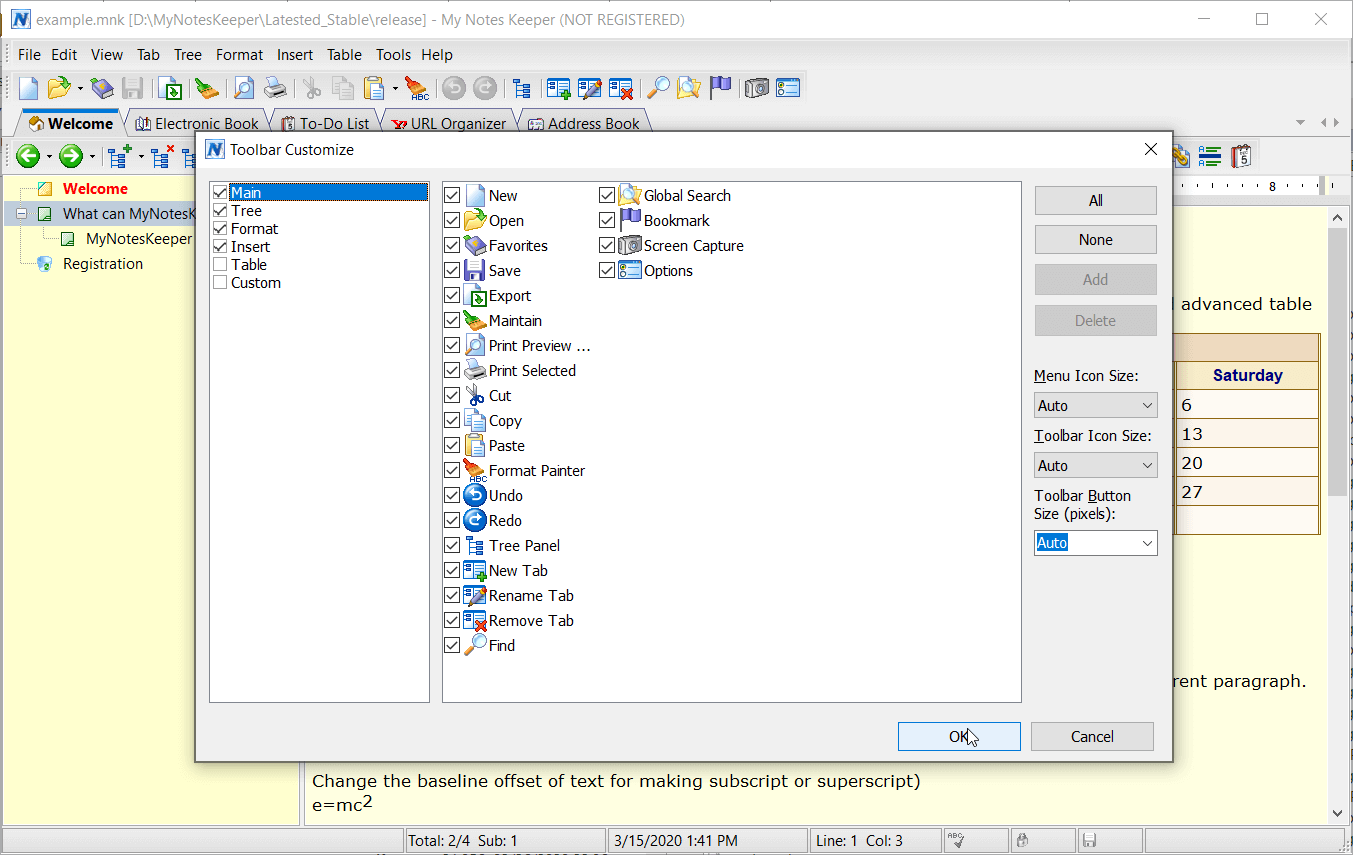Click the Export icon in main toolbar
Viewport: 1353px width, 855px height.
pos(171,88)
